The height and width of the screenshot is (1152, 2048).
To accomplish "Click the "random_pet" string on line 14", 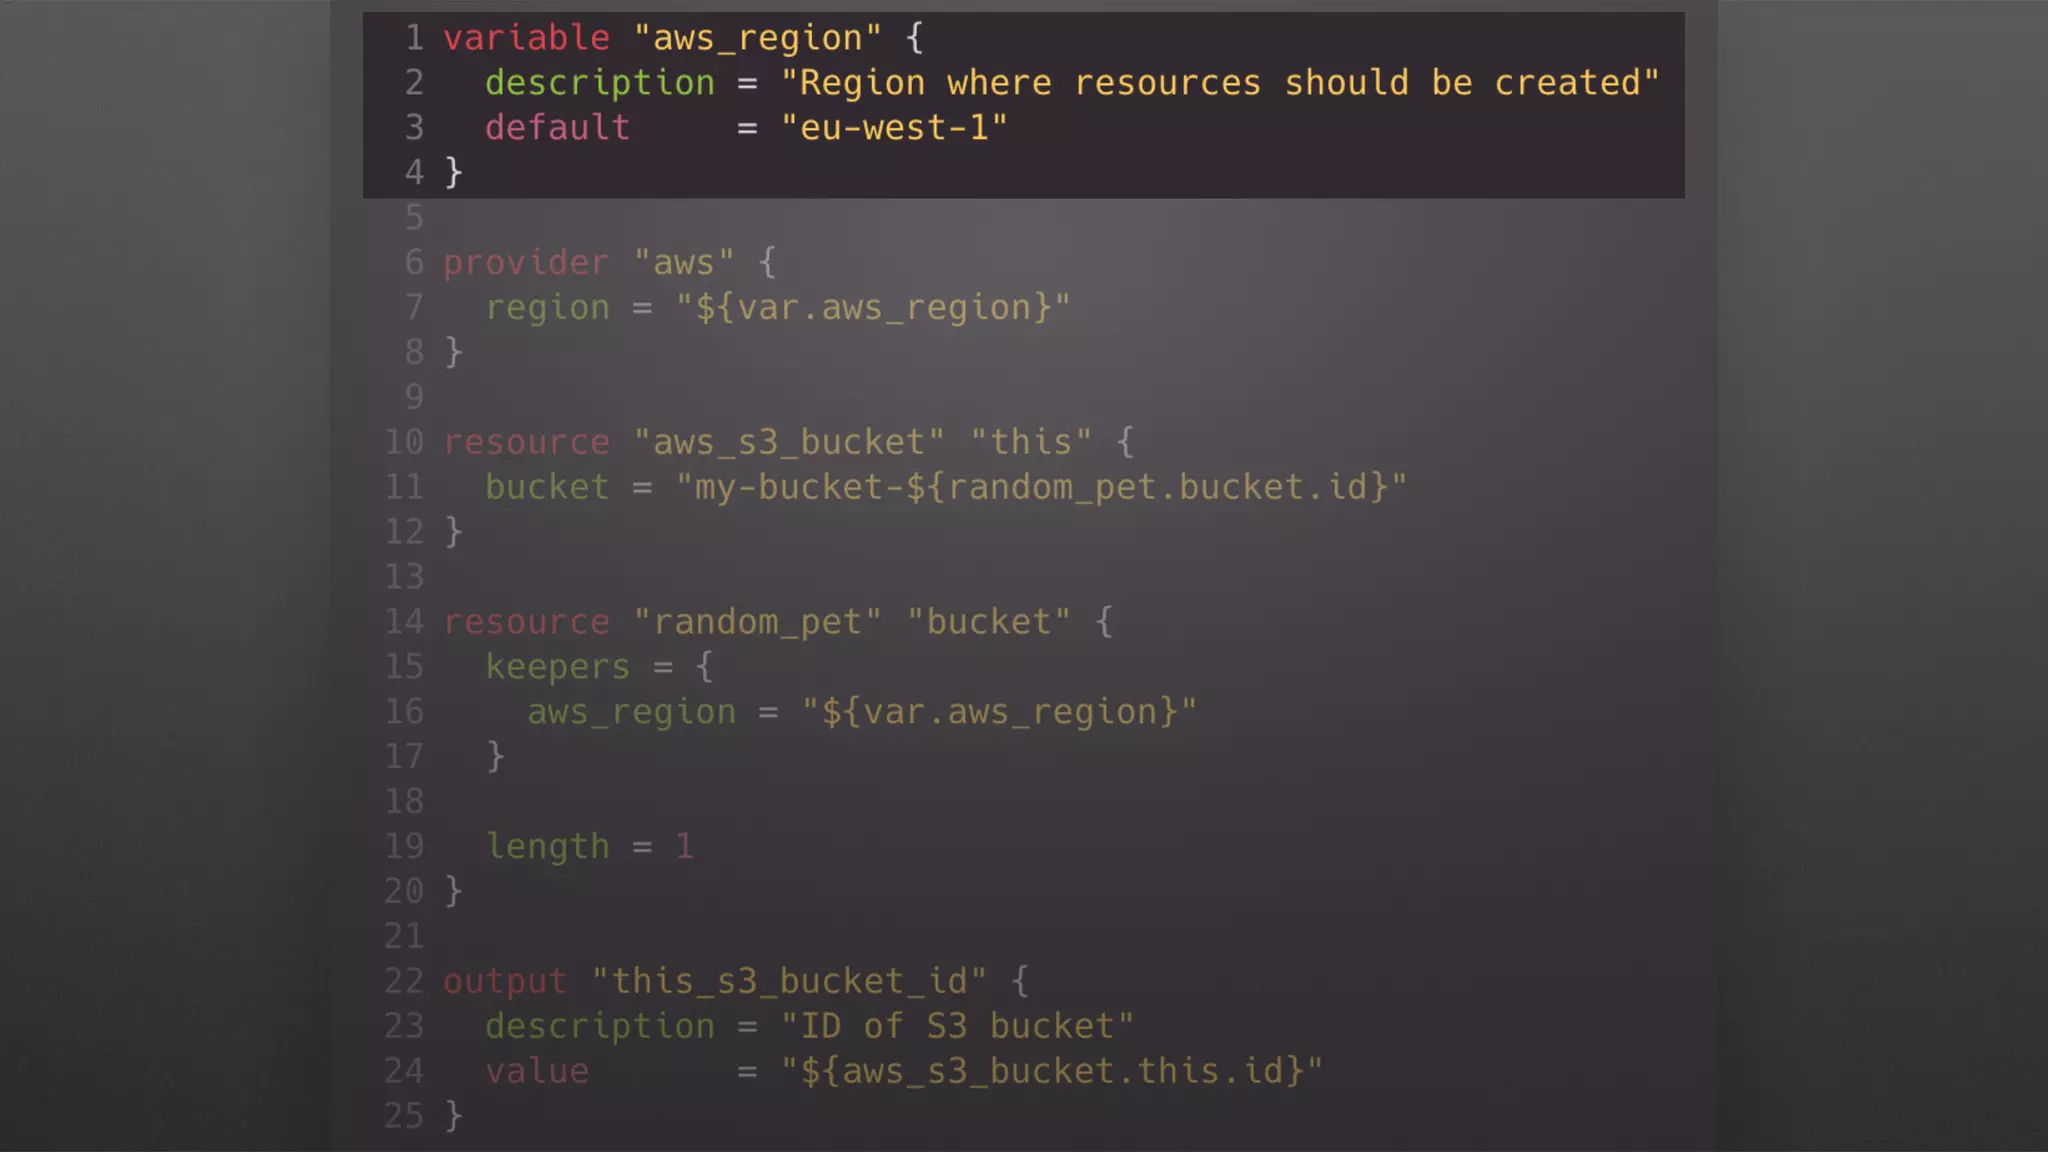I will click(x=757, y=622).
